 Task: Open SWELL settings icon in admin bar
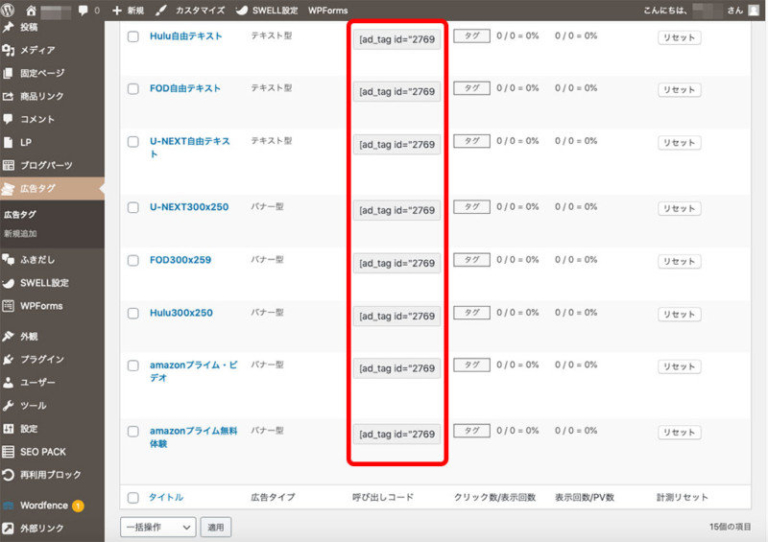pyautogui.click(x=241, y=10)
